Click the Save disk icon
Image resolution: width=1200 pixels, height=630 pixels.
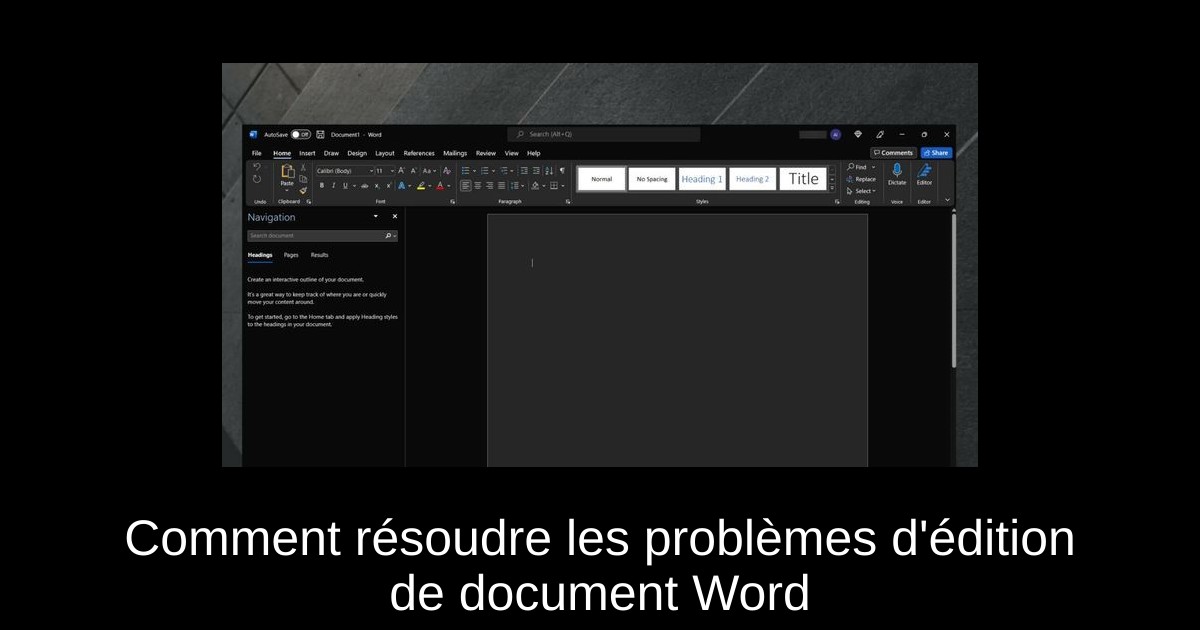[x=320, y=134]
